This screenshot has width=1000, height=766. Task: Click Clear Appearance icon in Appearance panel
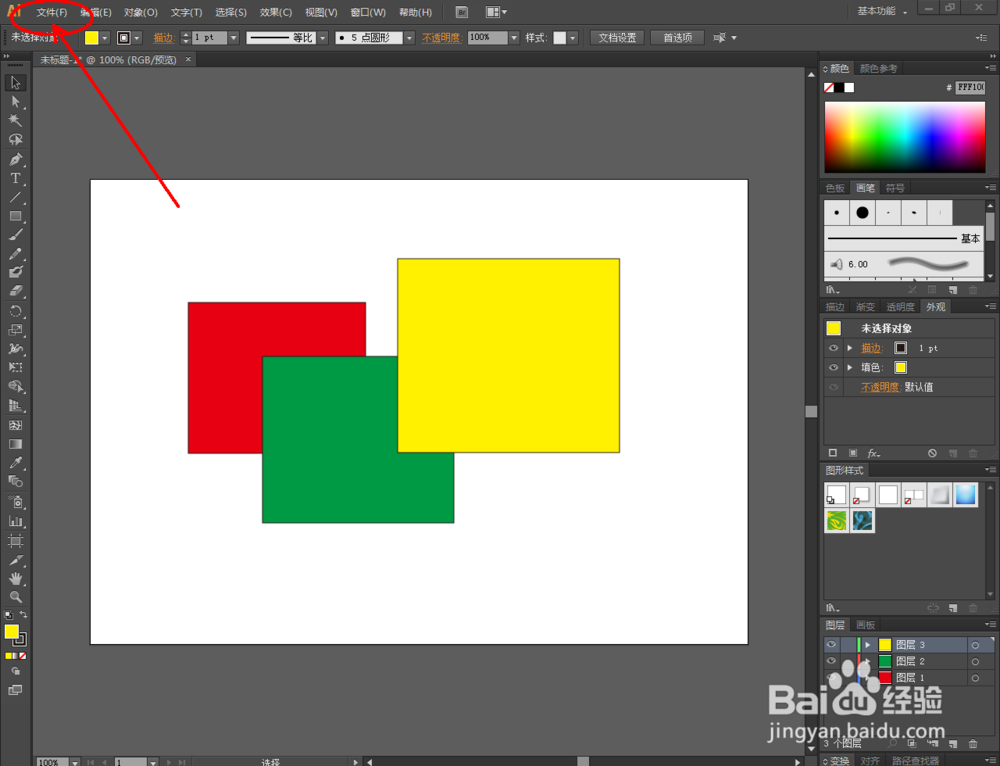pyautogui.click(x=932, y=453)
